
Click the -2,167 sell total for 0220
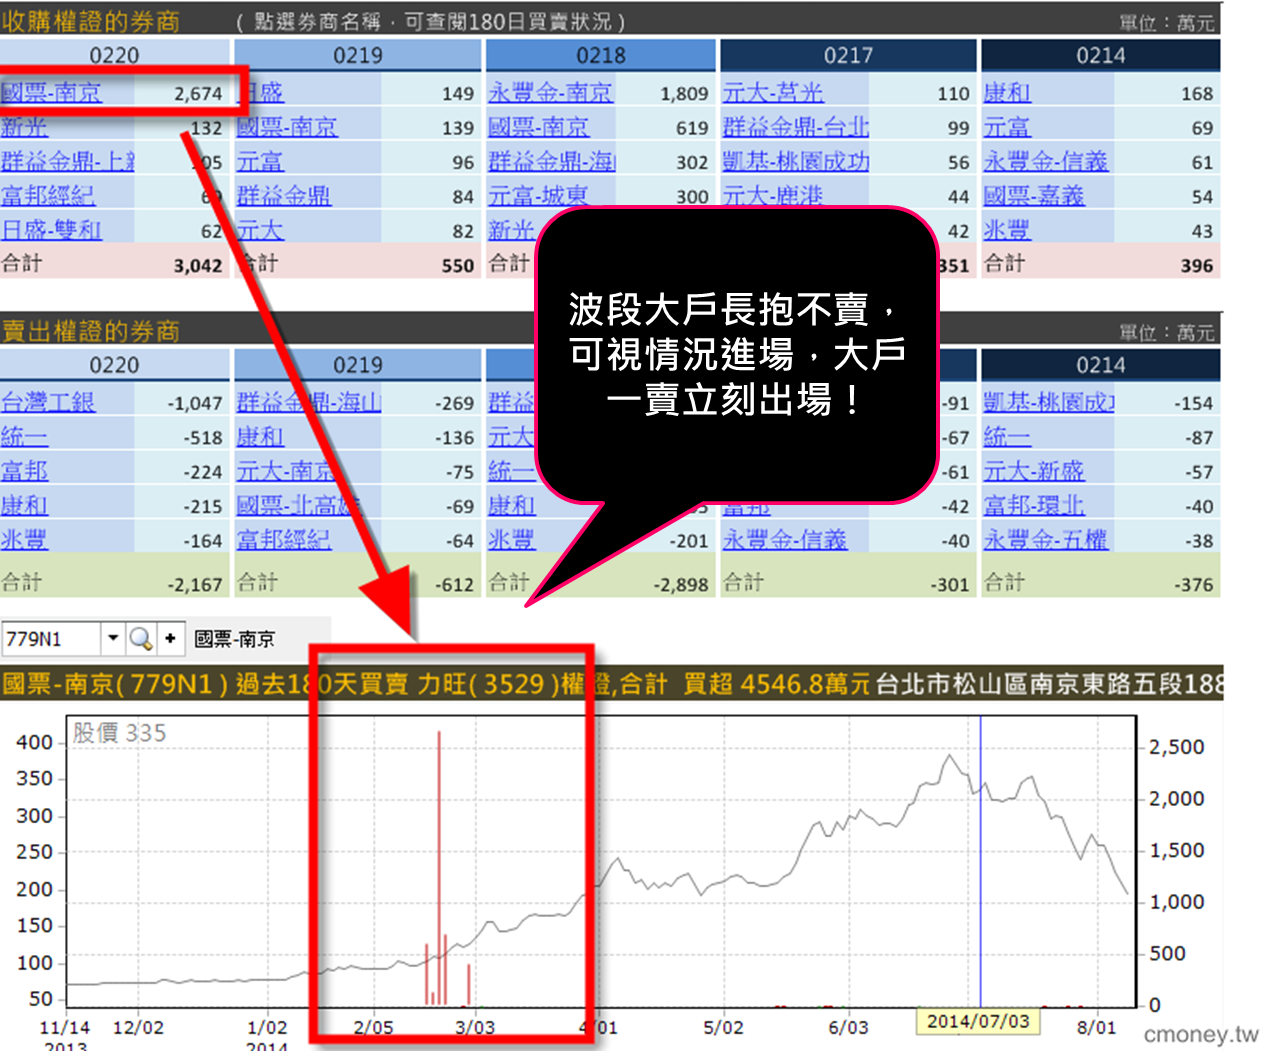(x=194, y=585)
